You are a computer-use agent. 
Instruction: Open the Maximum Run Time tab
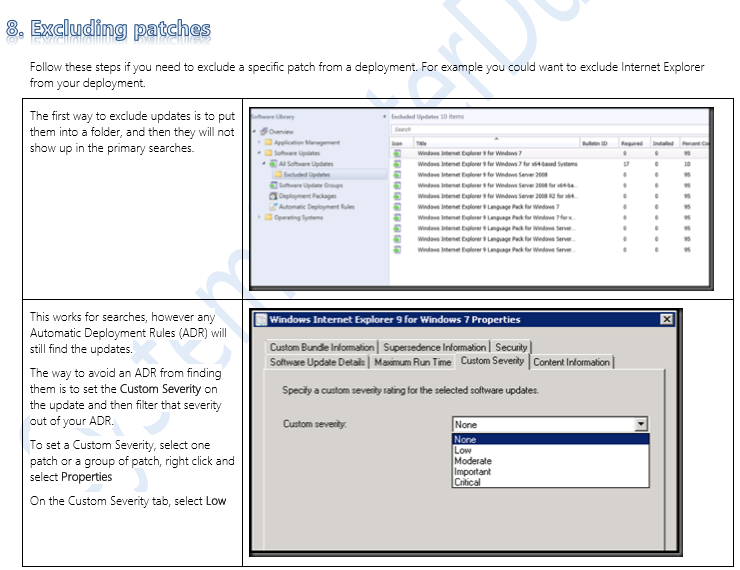click(412, 362)
